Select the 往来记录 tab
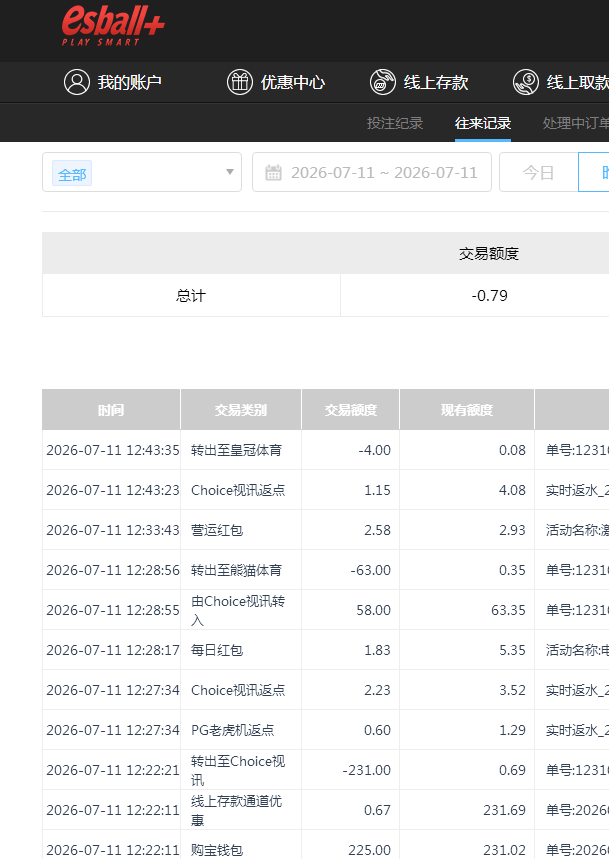609x859 pixels. tap(483, 123)
